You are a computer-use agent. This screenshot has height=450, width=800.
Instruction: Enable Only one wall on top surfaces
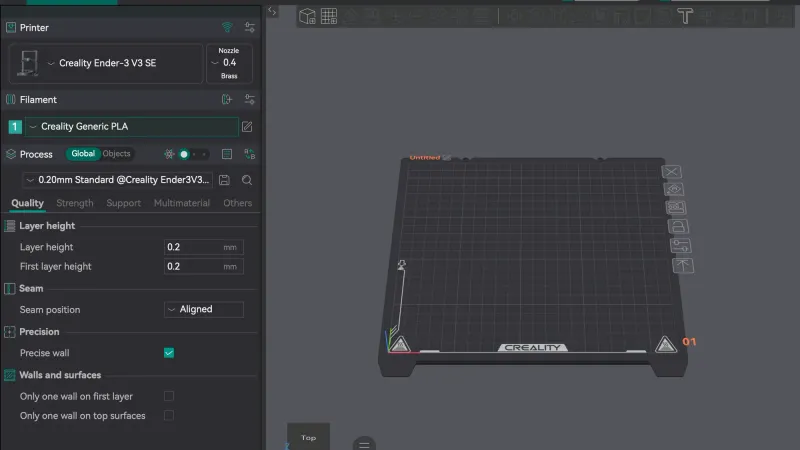click(169, 416)
